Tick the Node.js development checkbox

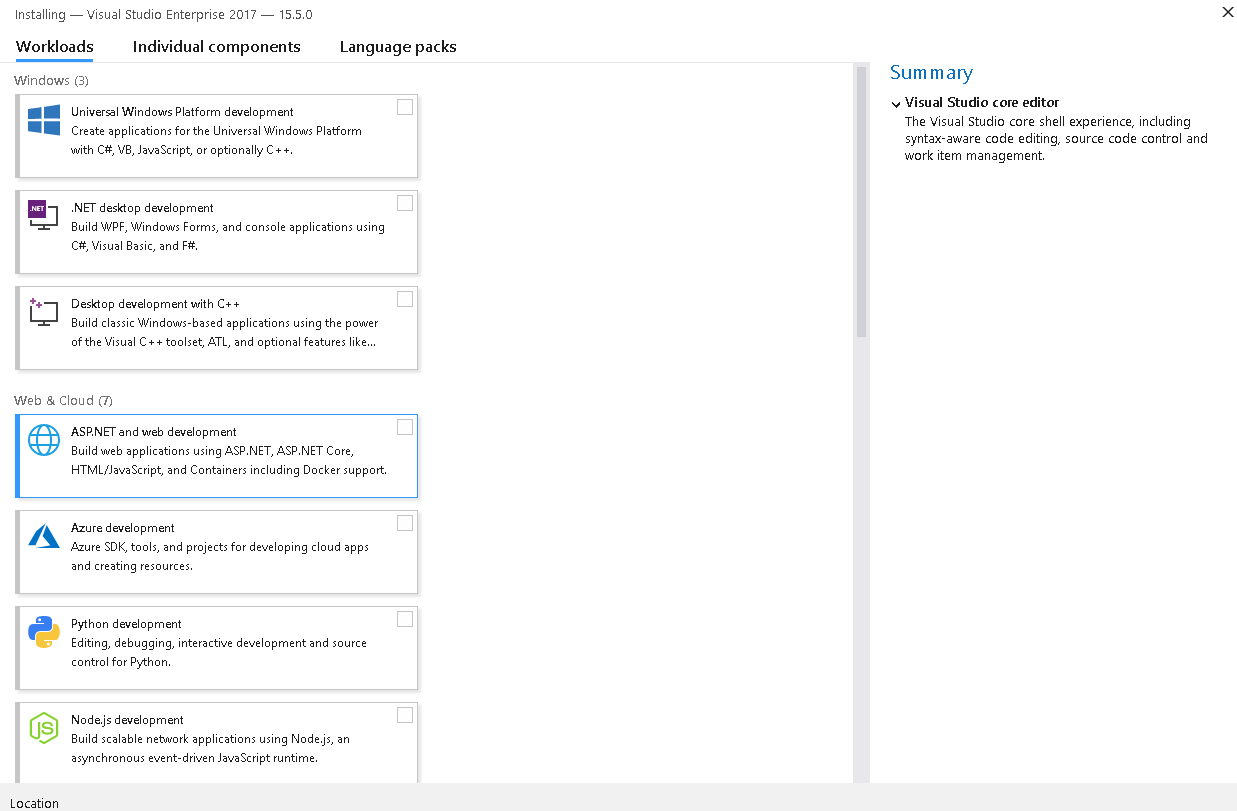tap(405, 715)
